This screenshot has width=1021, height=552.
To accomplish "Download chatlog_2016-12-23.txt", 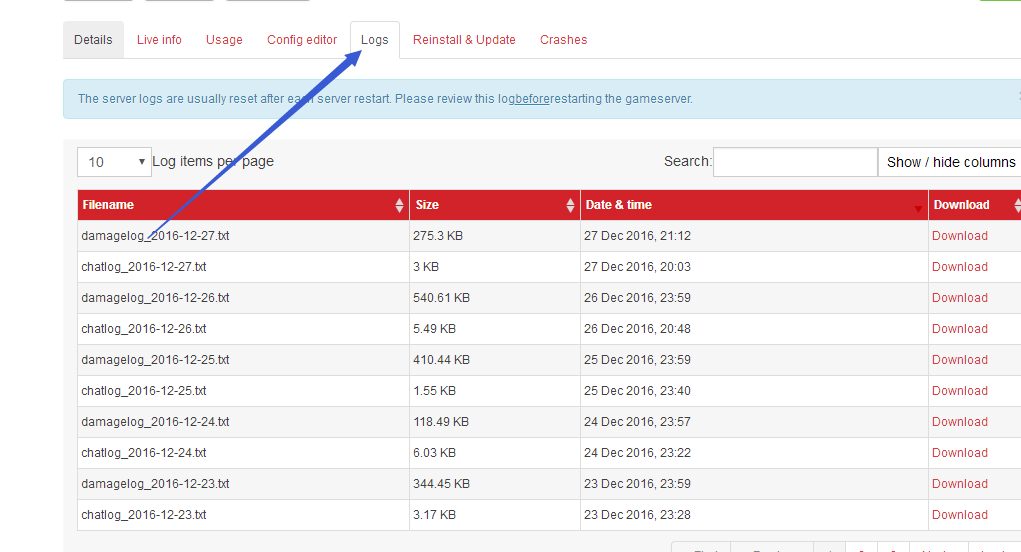I will point(960,515).
